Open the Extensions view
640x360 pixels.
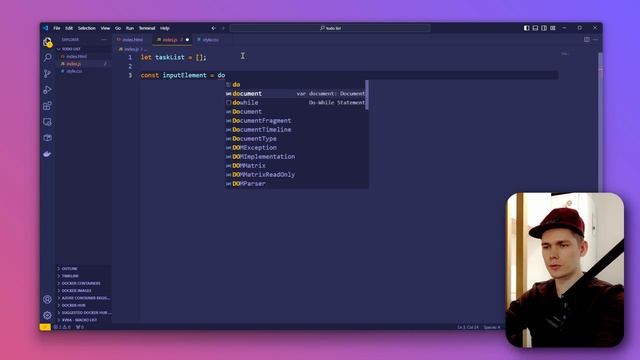(47, 106)
